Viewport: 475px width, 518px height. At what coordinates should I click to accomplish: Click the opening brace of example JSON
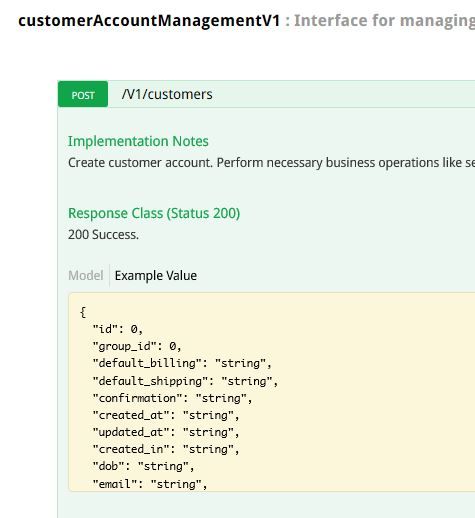pyautogui.click(x=83, y=312)
